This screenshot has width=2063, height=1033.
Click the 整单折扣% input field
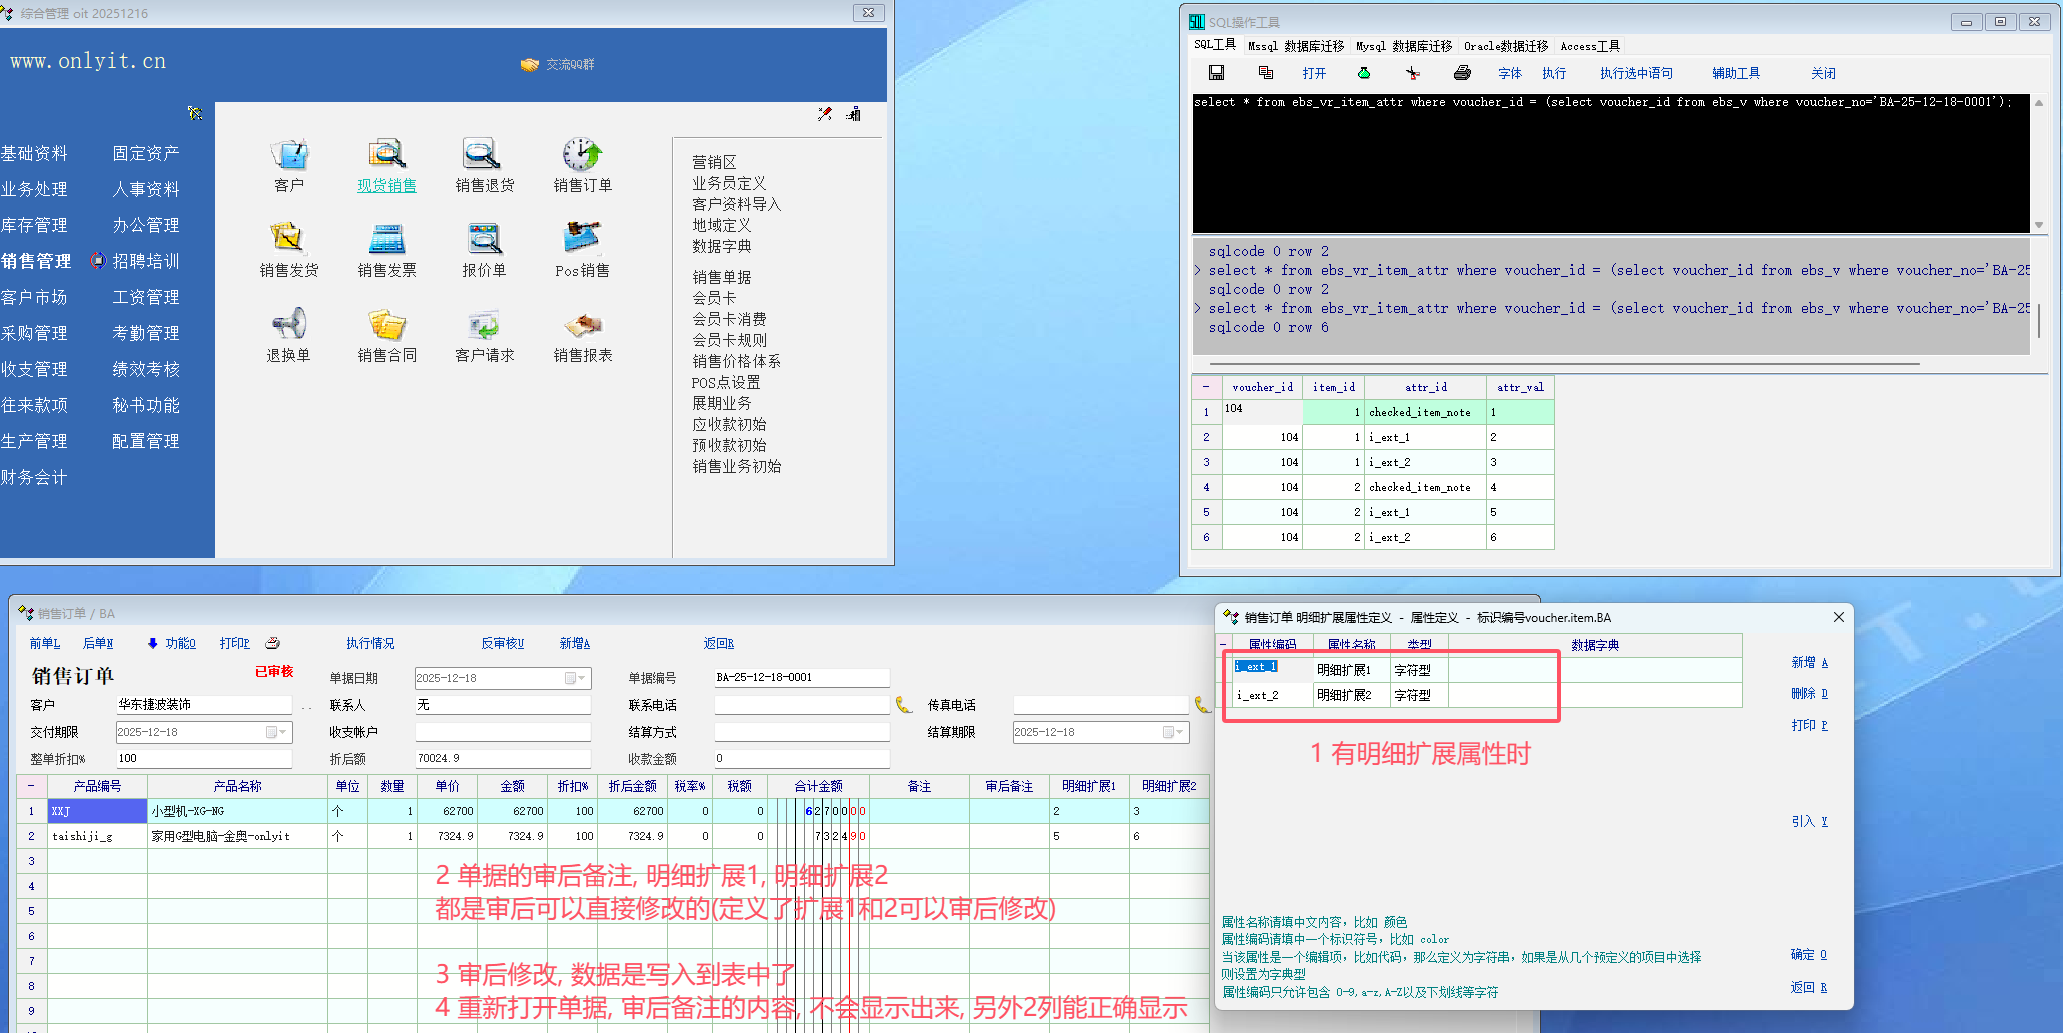click(x=203, y=759)
